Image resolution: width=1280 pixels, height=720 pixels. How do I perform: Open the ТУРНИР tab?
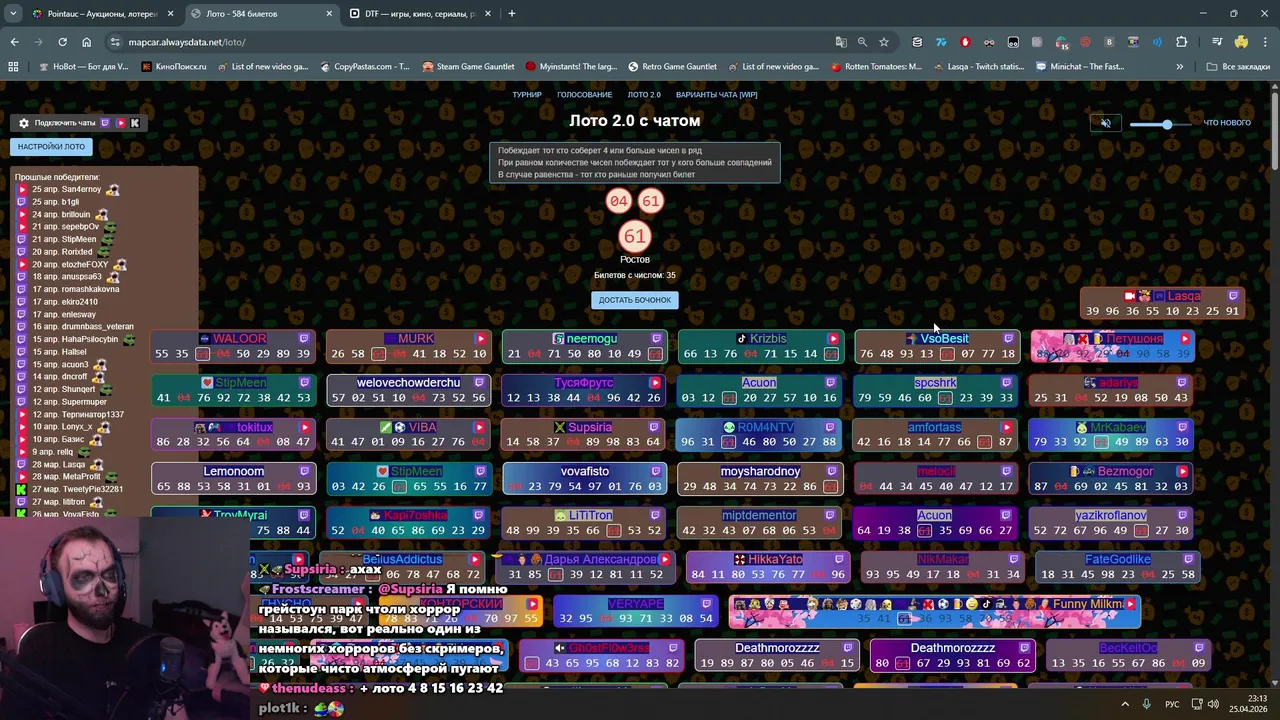(527, 95)
